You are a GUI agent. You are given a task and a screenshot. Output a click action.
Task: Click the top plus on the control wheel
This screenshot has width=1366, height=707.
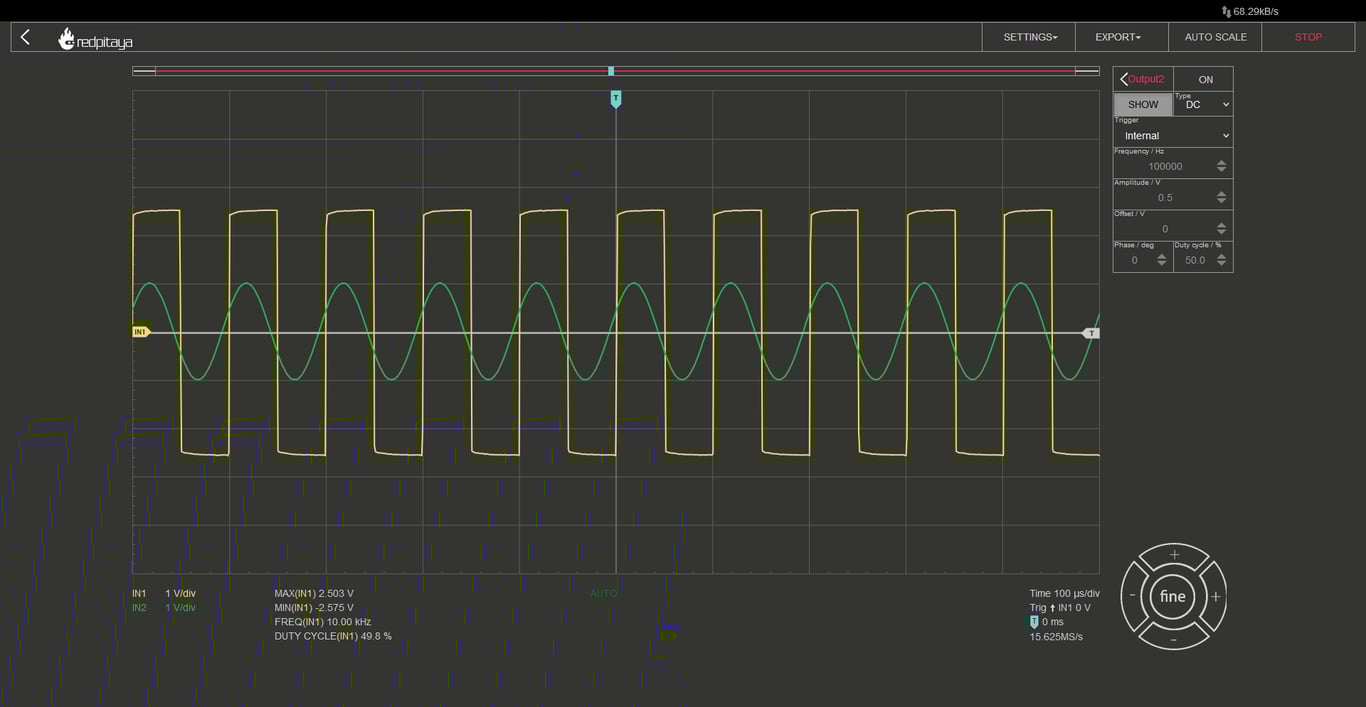point(1174,554)
